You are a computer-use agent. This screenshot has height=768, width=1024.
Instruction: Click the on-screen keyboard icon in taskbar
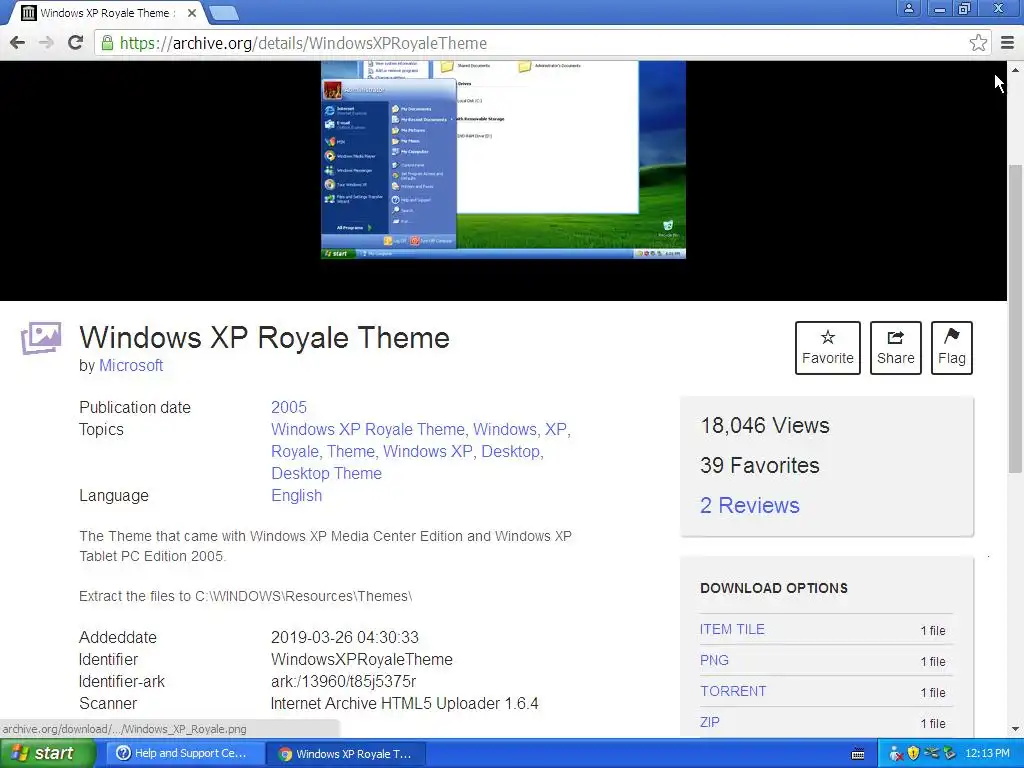pyautogui.click(x=858, y=754)
